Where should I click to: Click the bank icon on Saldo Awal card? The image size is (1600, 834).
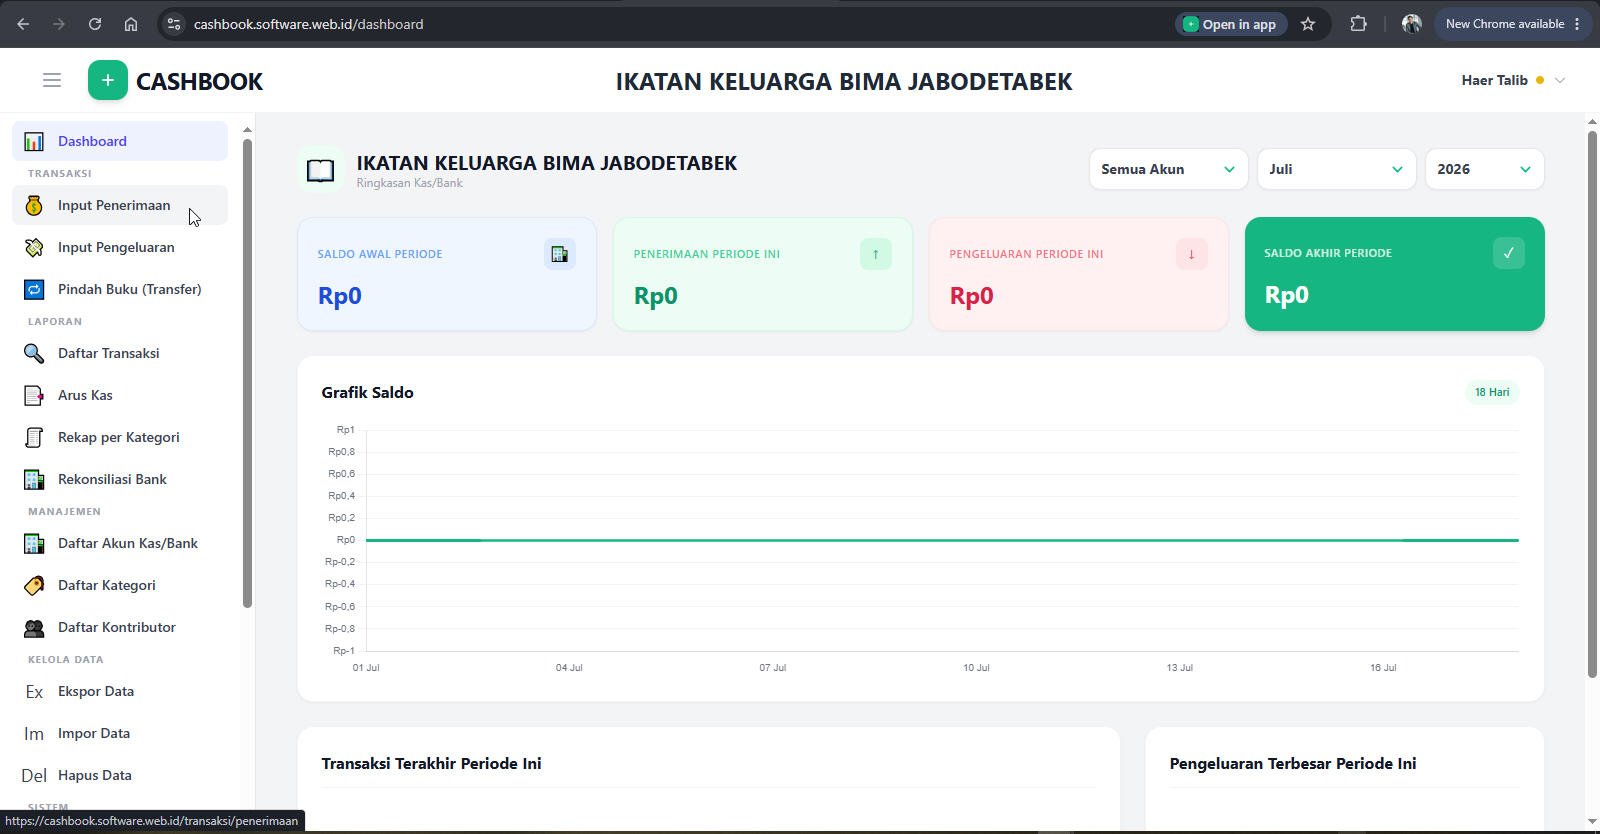pyautogui.click(x=560, y=254)
